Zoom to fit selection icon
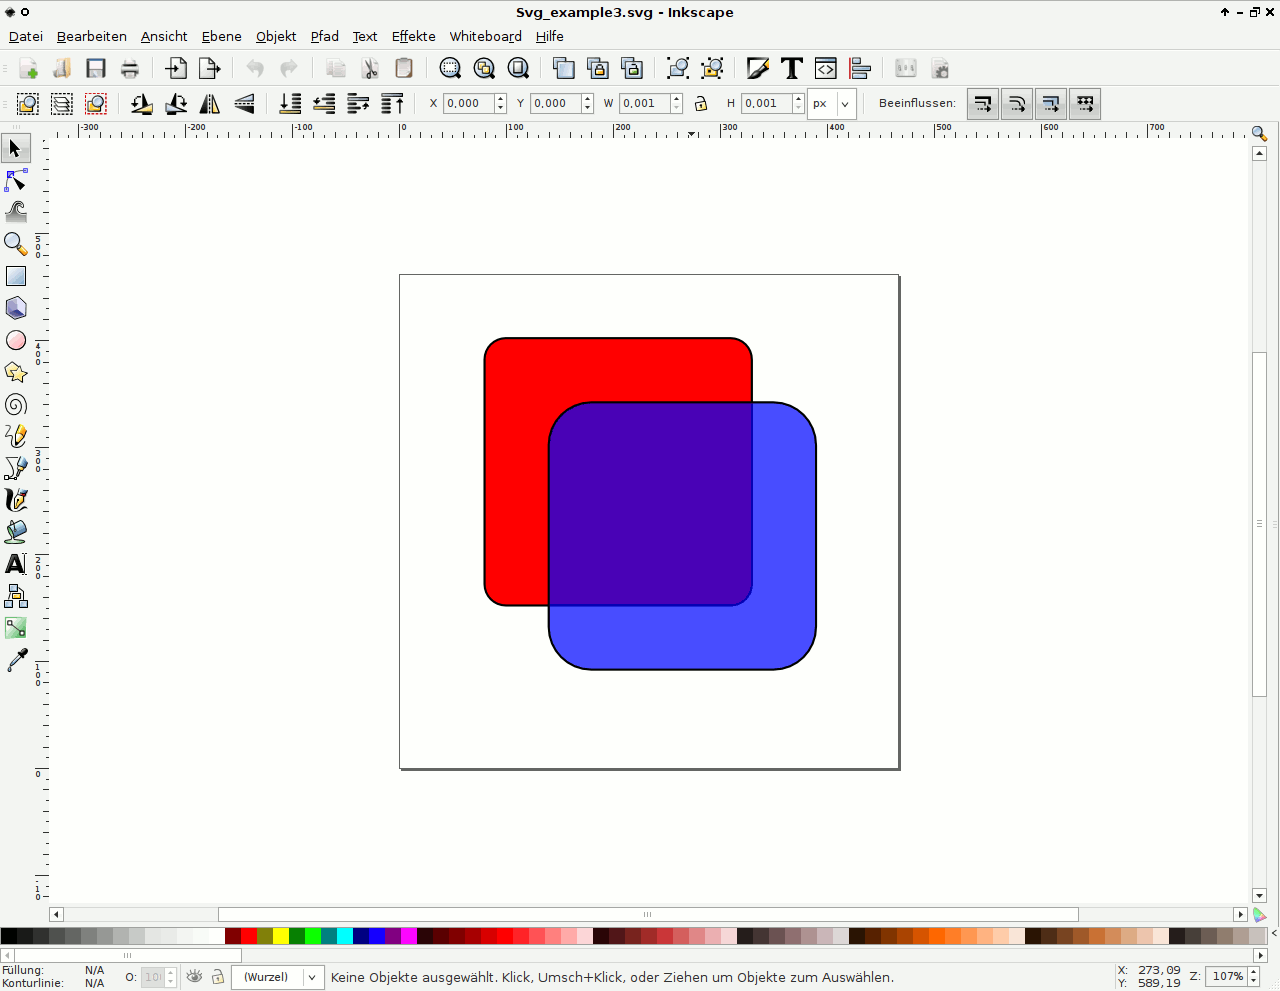 pos(450,68)
